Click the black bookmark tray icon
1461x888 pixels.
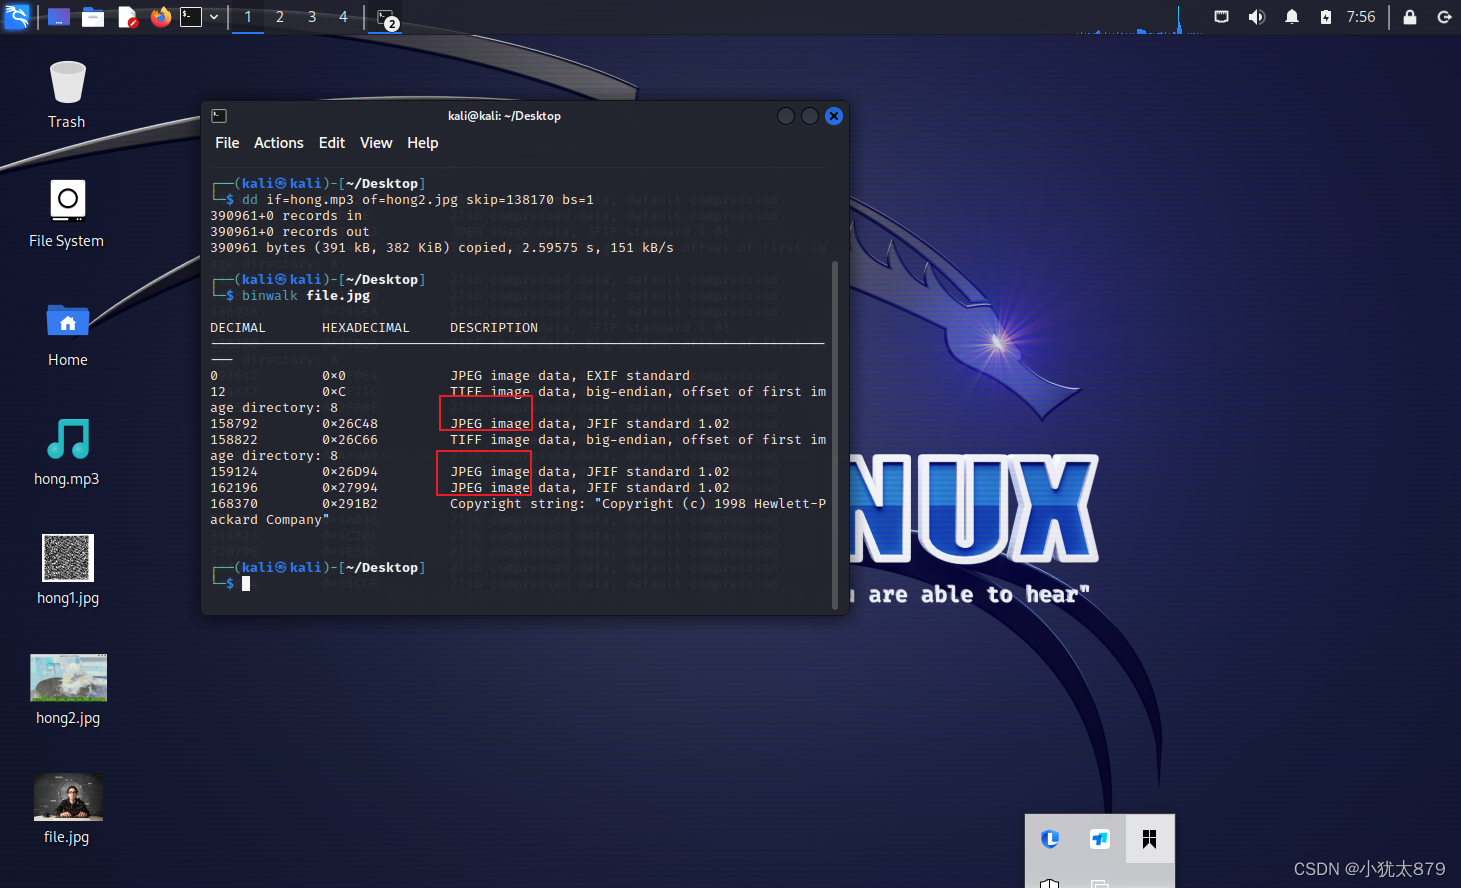[1150, 839]
